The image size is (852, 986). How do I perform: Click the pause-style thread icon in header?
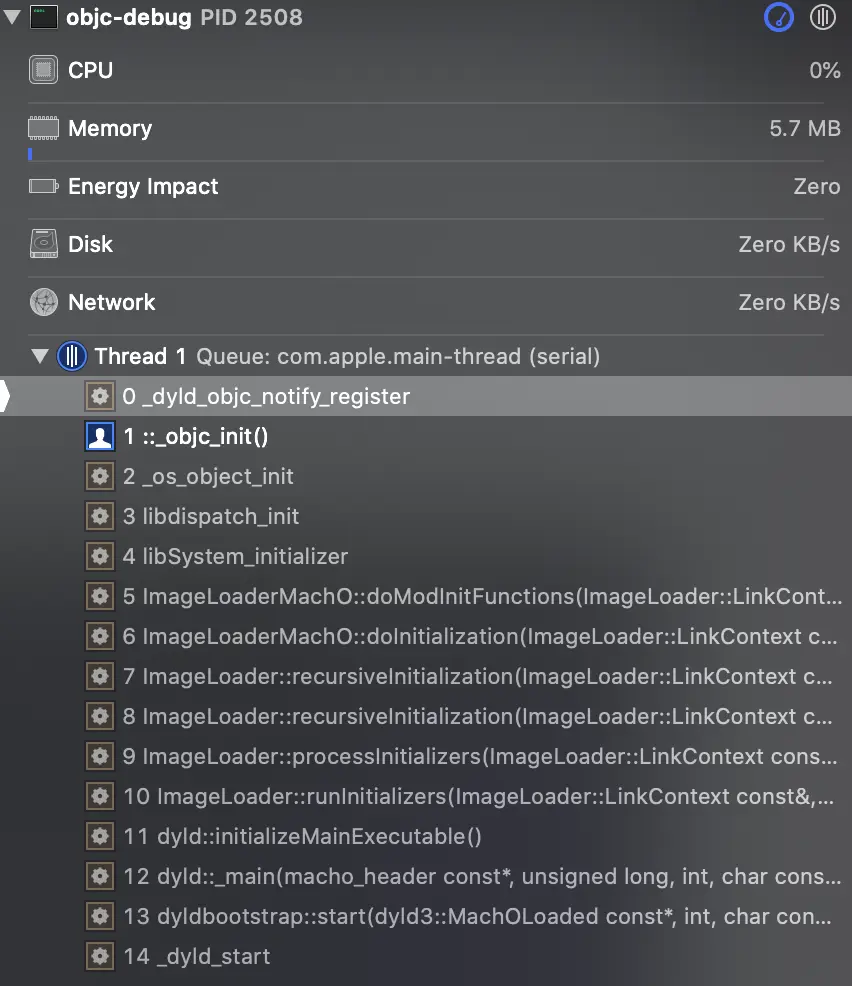(822, 17)
